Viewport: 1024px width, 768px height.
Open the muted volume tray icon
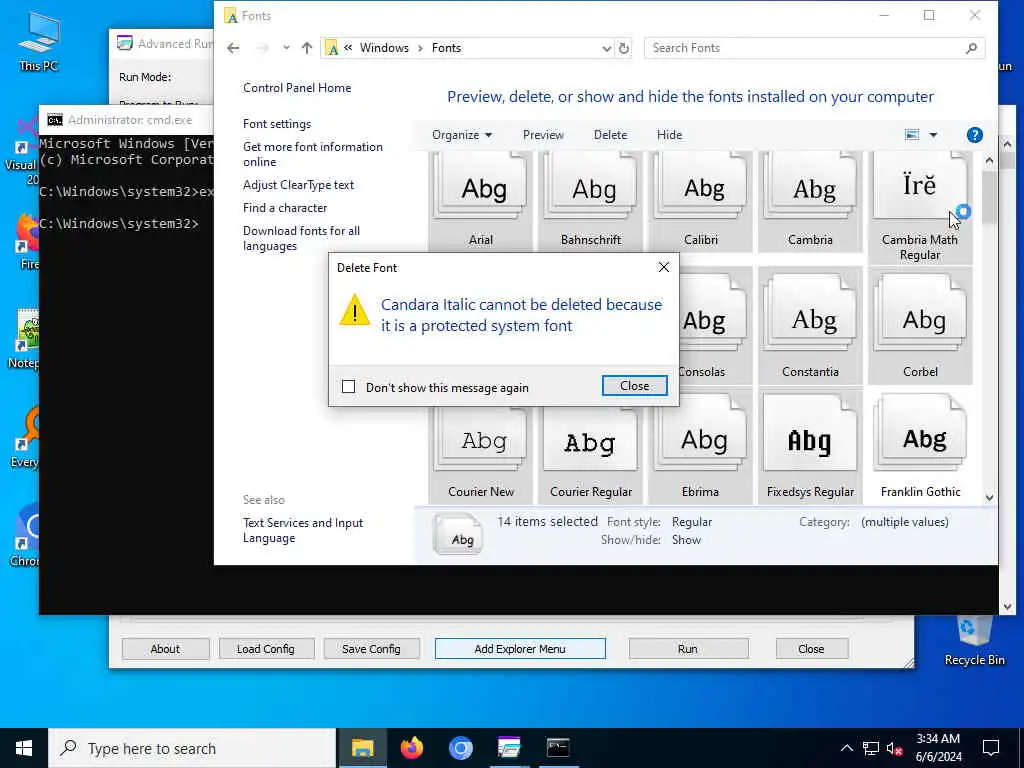click(x=894, y=748)
